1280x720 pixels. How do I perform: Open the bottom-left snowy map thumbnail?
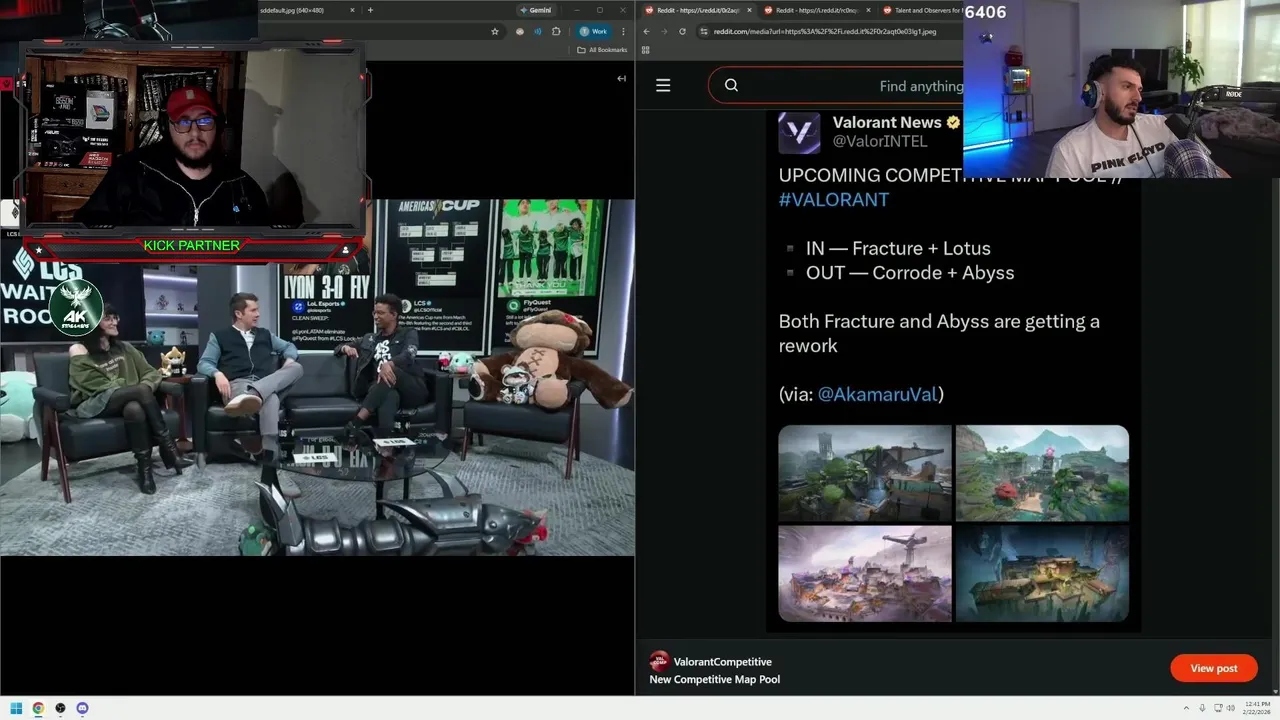pos(865,573)
